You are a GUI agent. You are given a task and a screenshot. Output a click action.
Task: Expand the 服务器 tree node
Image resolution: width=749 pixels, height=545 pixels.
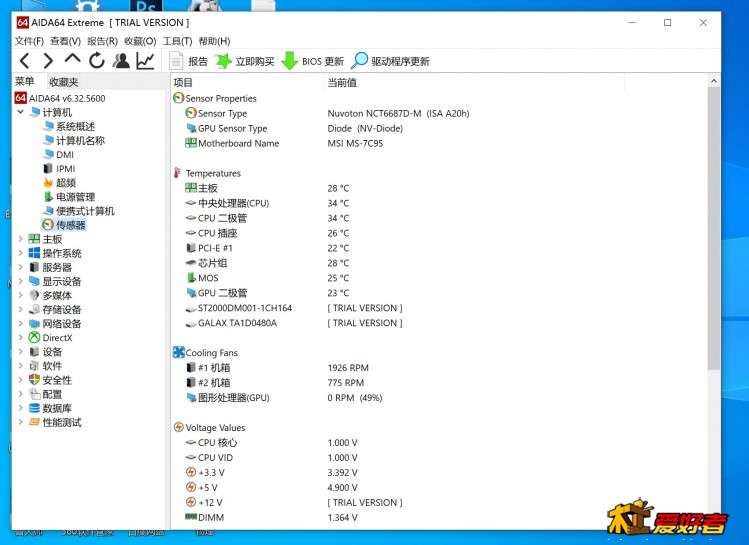(x=21, y=267)
